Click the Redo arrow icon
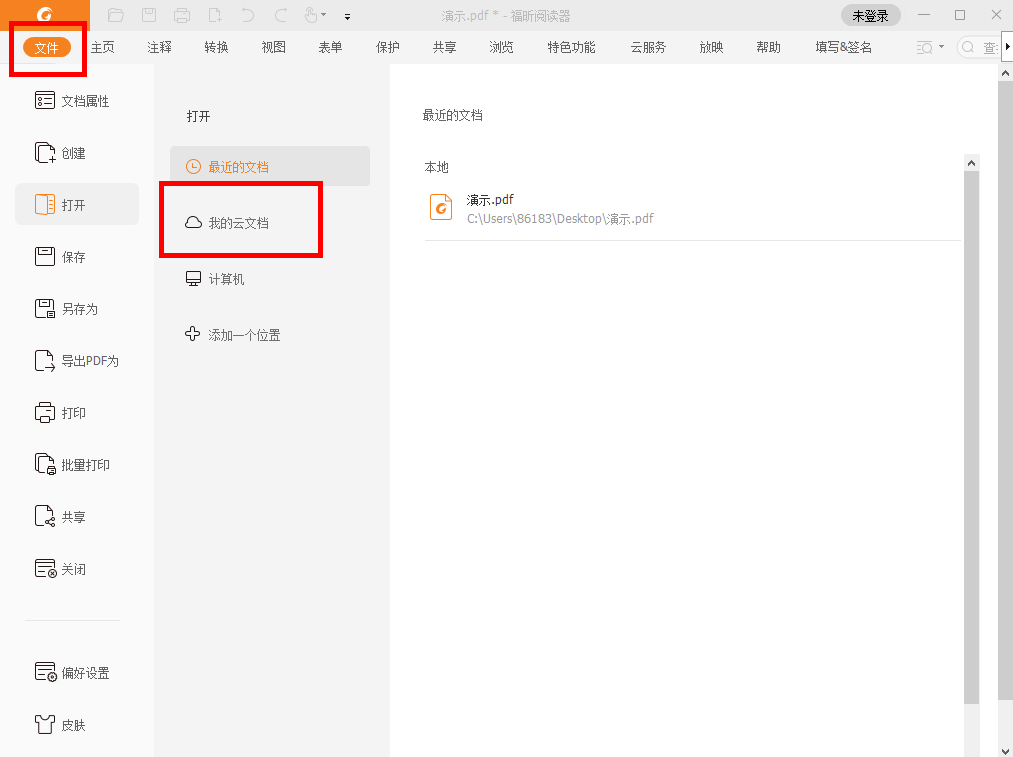The image size is (1013, 757). point(282,15)
